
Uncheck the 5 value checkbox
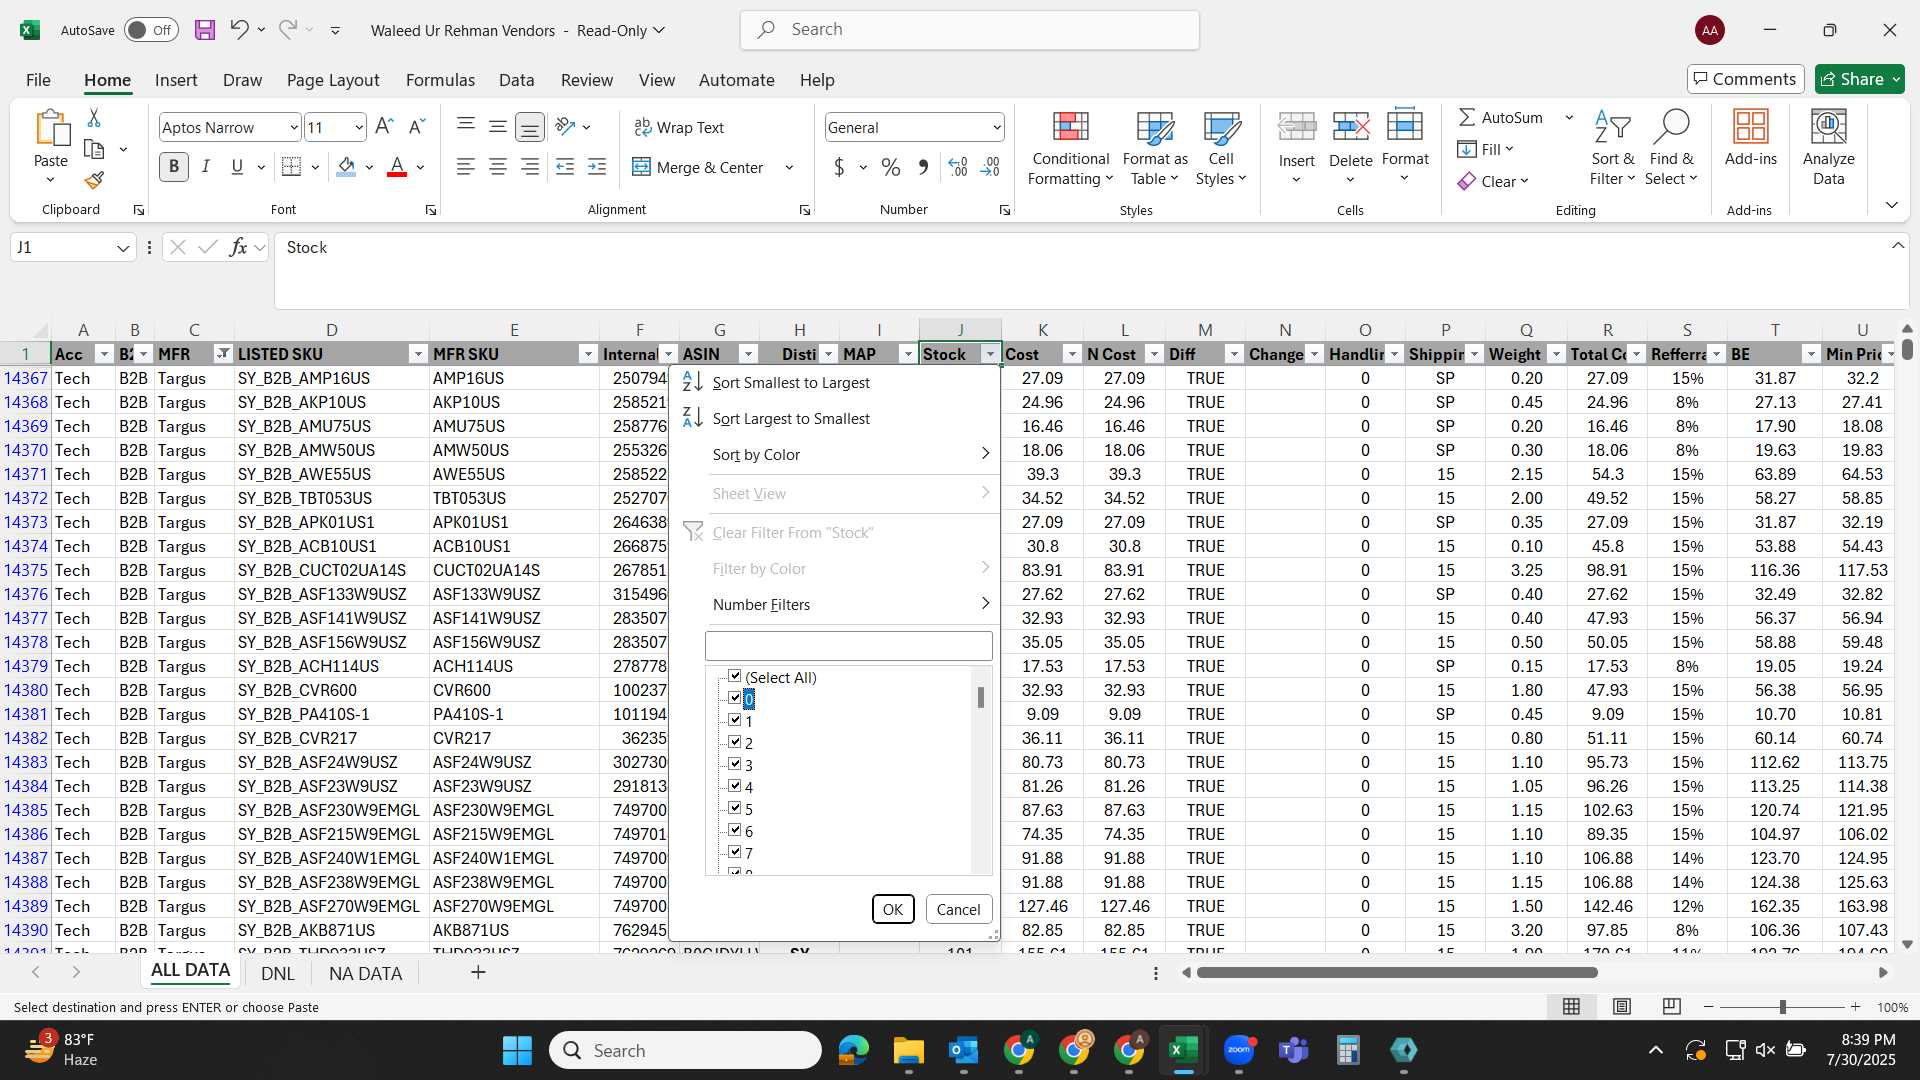click(x=735, y=808)
